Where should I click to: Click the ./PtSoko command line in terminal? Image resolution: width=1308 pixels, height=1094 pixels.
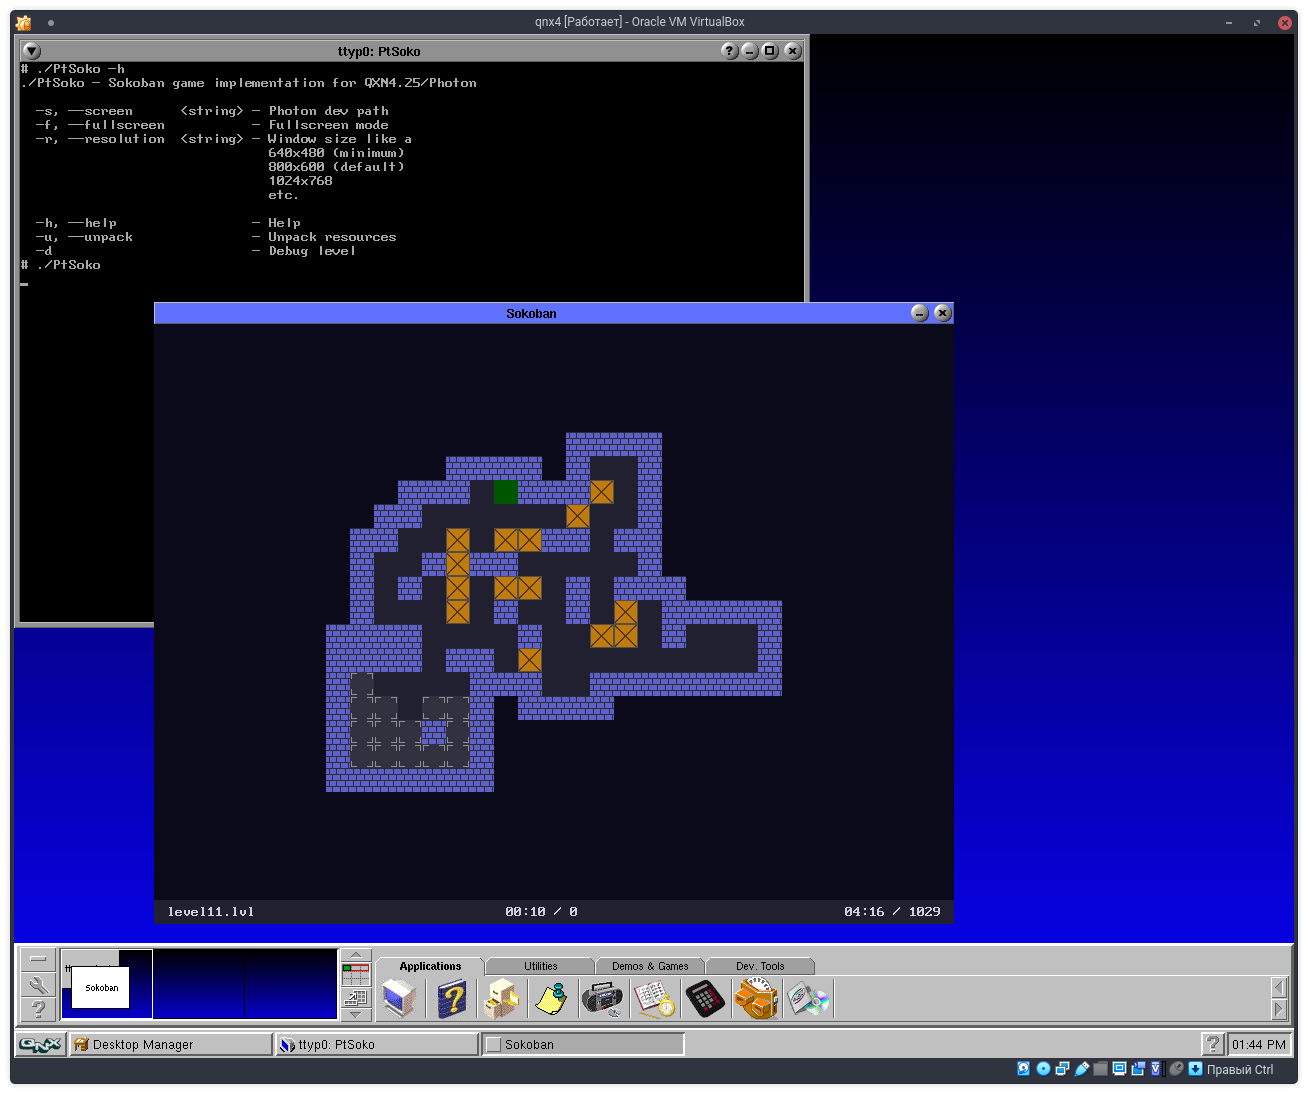coord(60,265)
